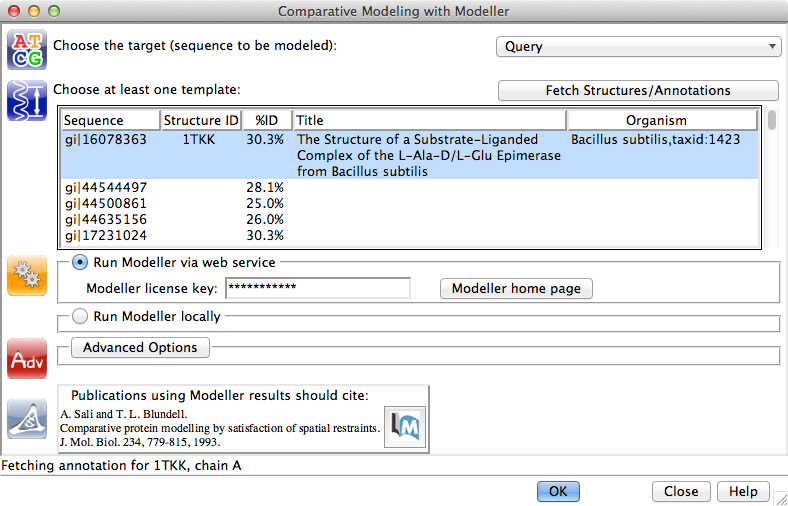788x506 pixels.
Task: Click the template list vertical scrollbar
Action: click(x=772, y=180)
